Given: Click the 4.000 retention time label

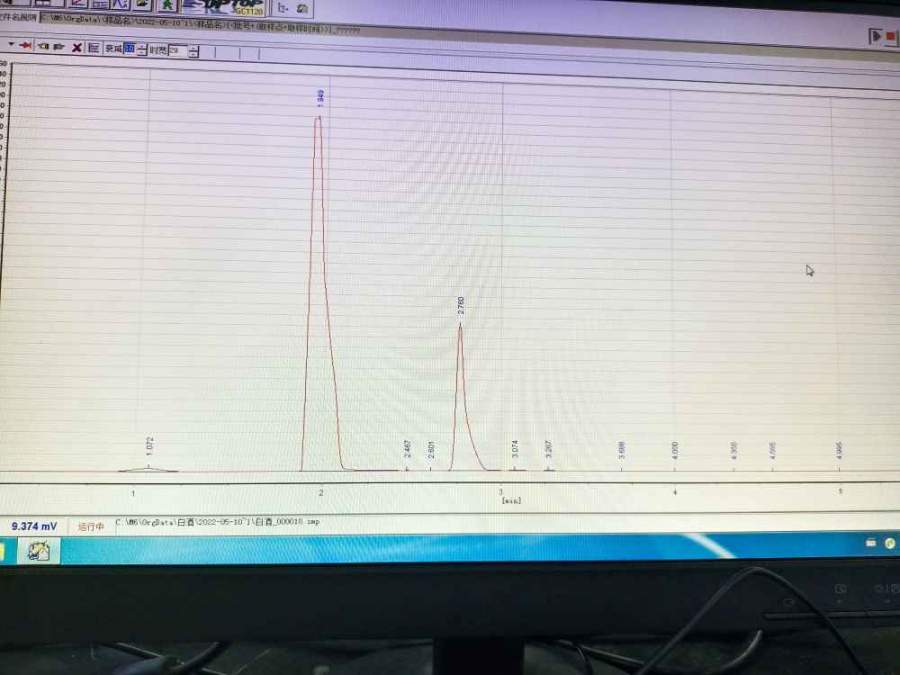Looking at the screenshot, I should 675,449.
